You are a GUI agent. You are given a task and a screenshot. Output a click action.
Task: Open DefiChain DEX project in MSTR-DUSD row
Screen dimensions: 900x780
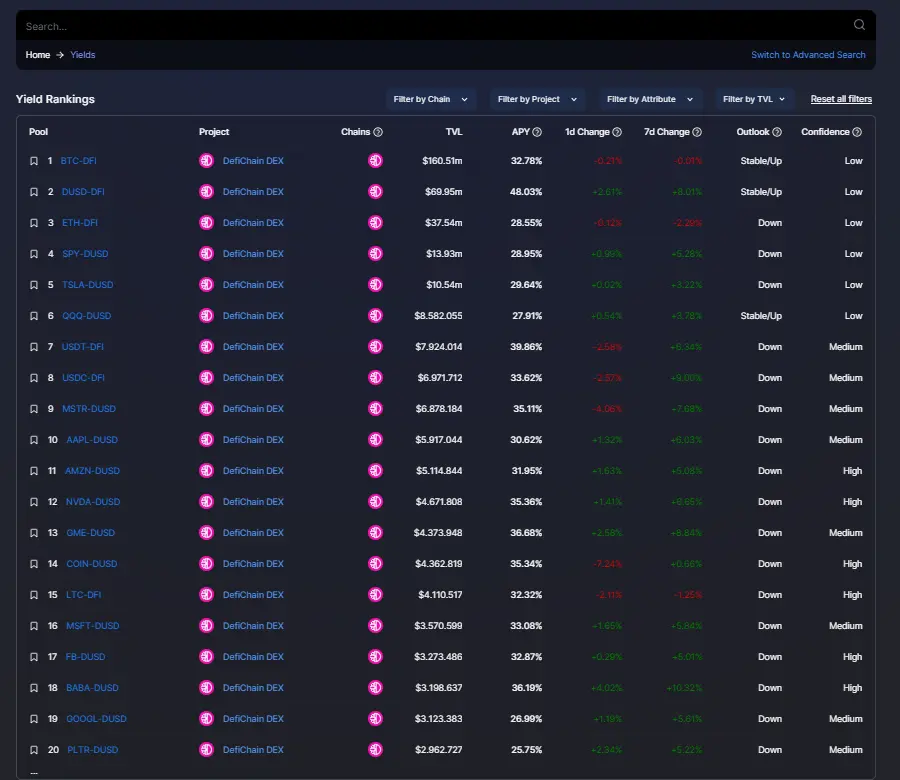(253, 409)
